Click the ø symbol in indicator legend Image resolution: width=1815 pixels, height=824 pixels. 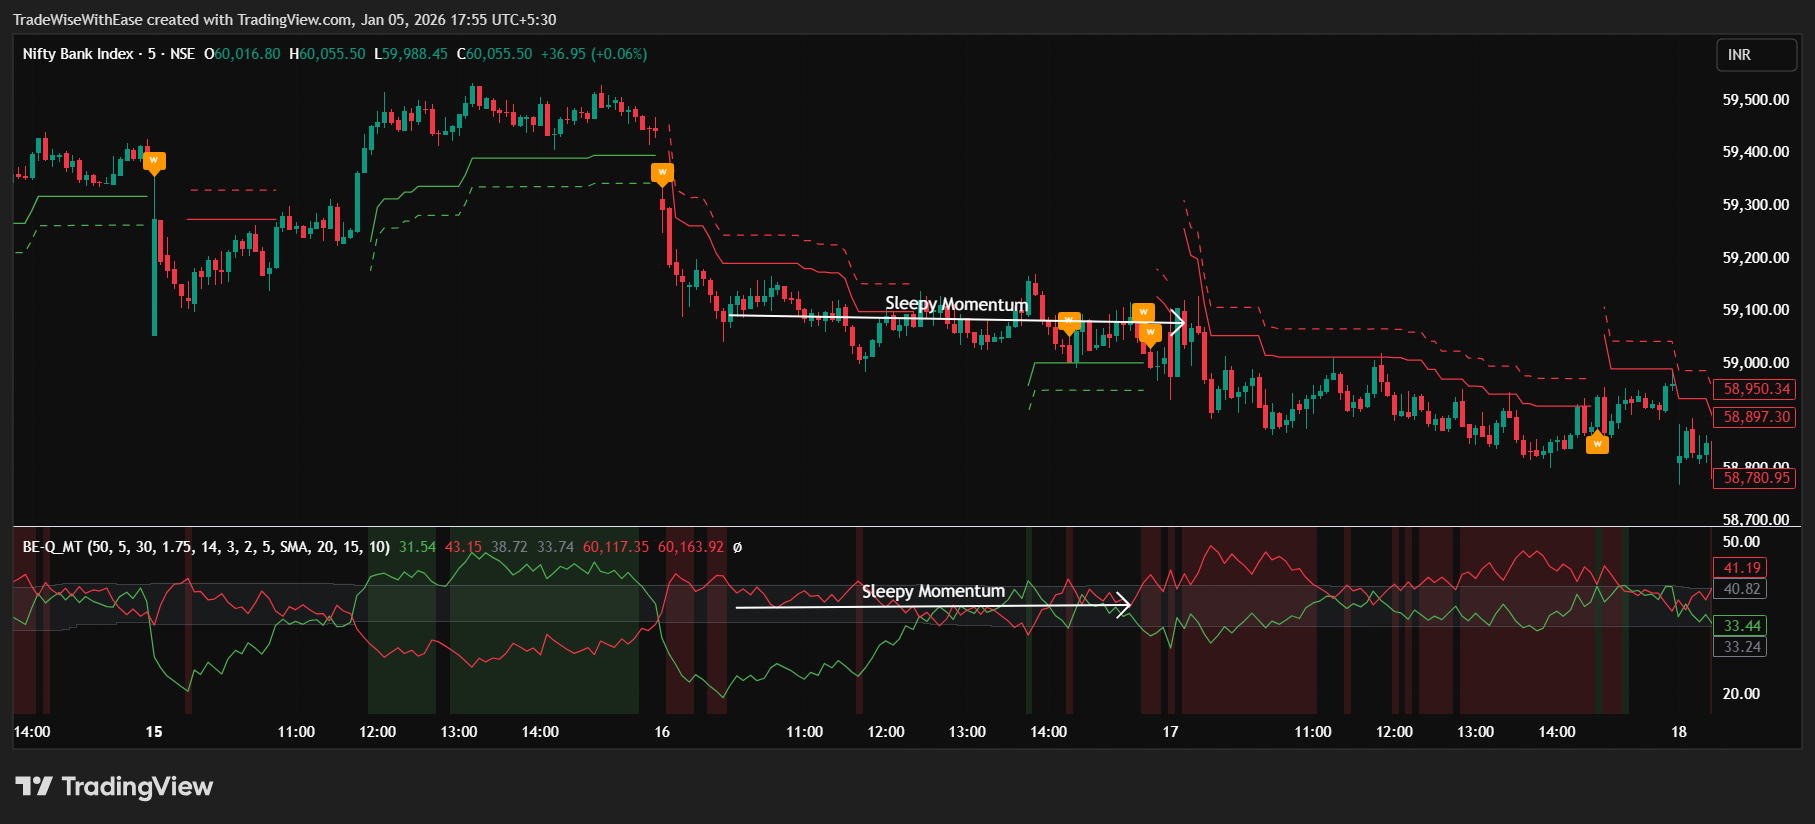(737, 547)
